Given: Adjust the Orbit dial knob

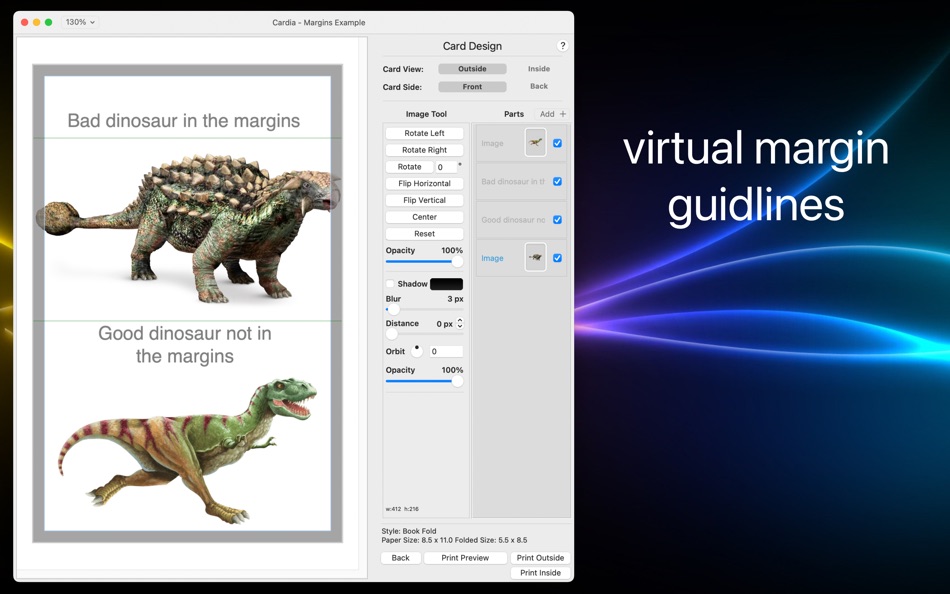Looking at the screenshot, I should [417, 351].
